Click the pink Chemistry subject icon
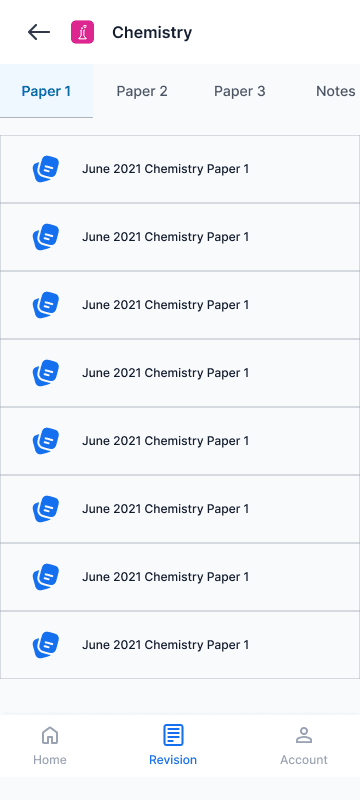 pos(82,32)
